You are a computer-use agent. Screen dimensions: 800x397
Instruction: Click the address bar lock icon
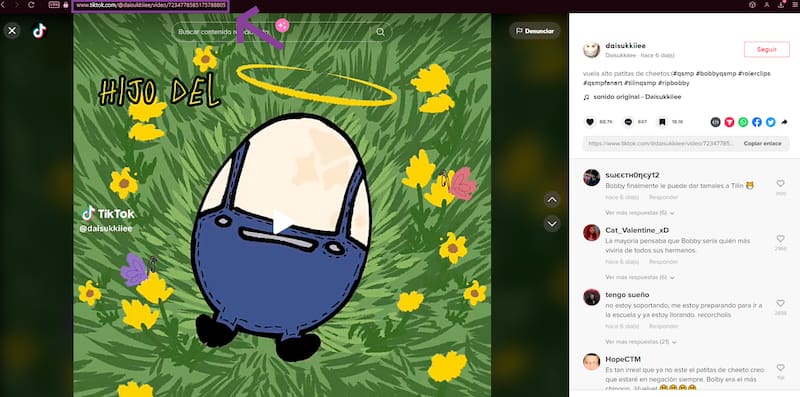65,5
